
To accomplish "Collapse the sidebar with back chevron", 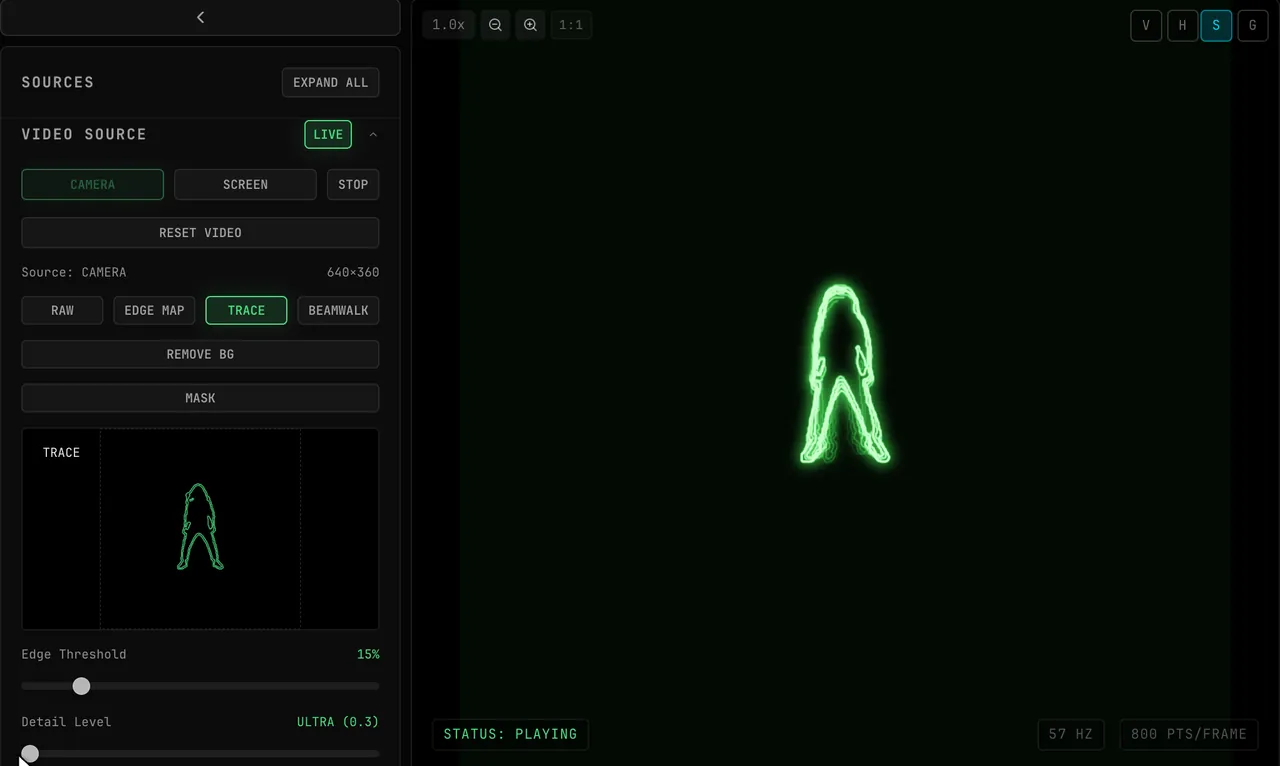I will 200,17.
